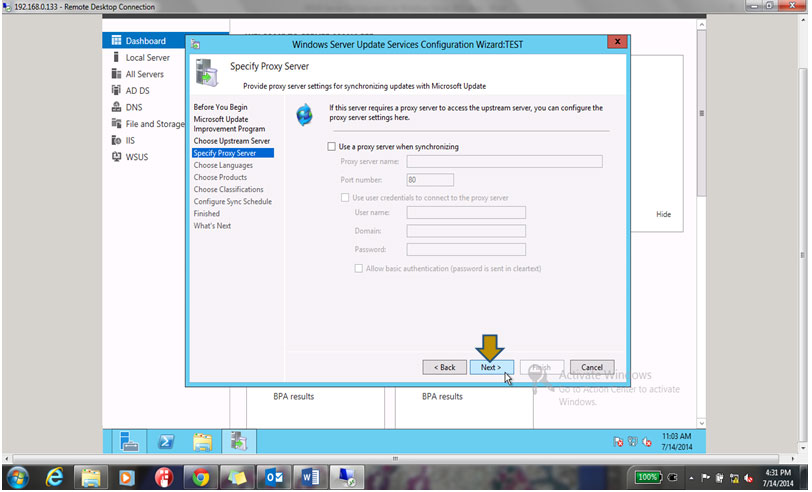This screenshot has width=812, height=492.
Task: Open IIS role in sidebar
Action: 129,140
